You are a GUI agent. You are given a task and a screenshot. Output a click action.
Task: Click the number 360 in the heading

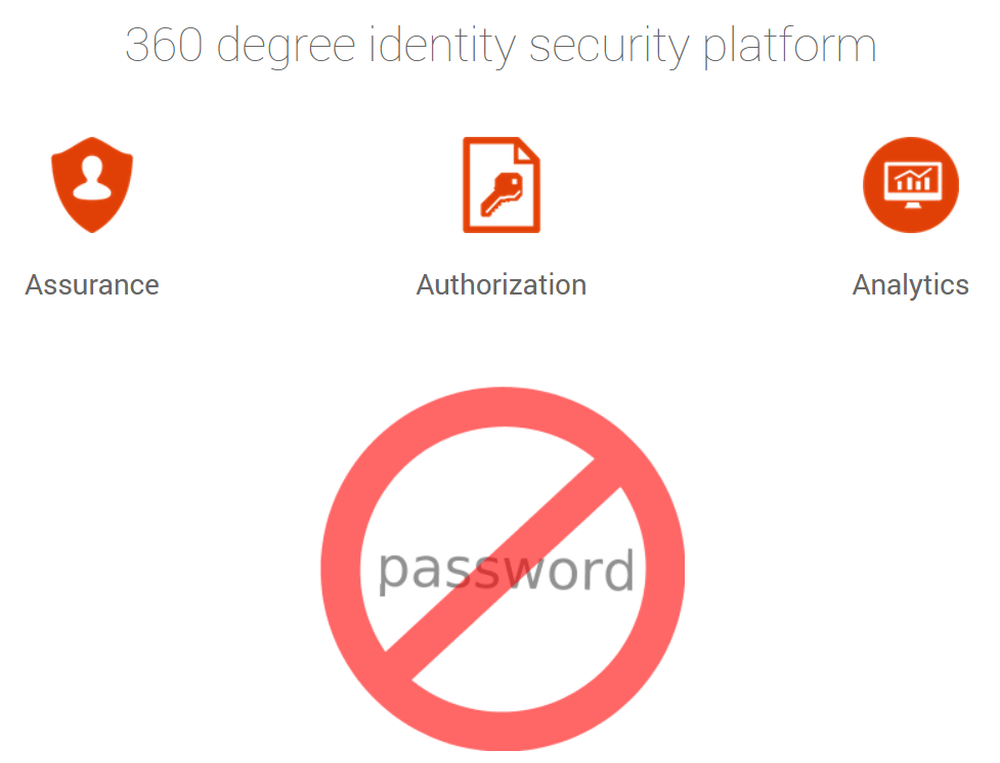164,45
